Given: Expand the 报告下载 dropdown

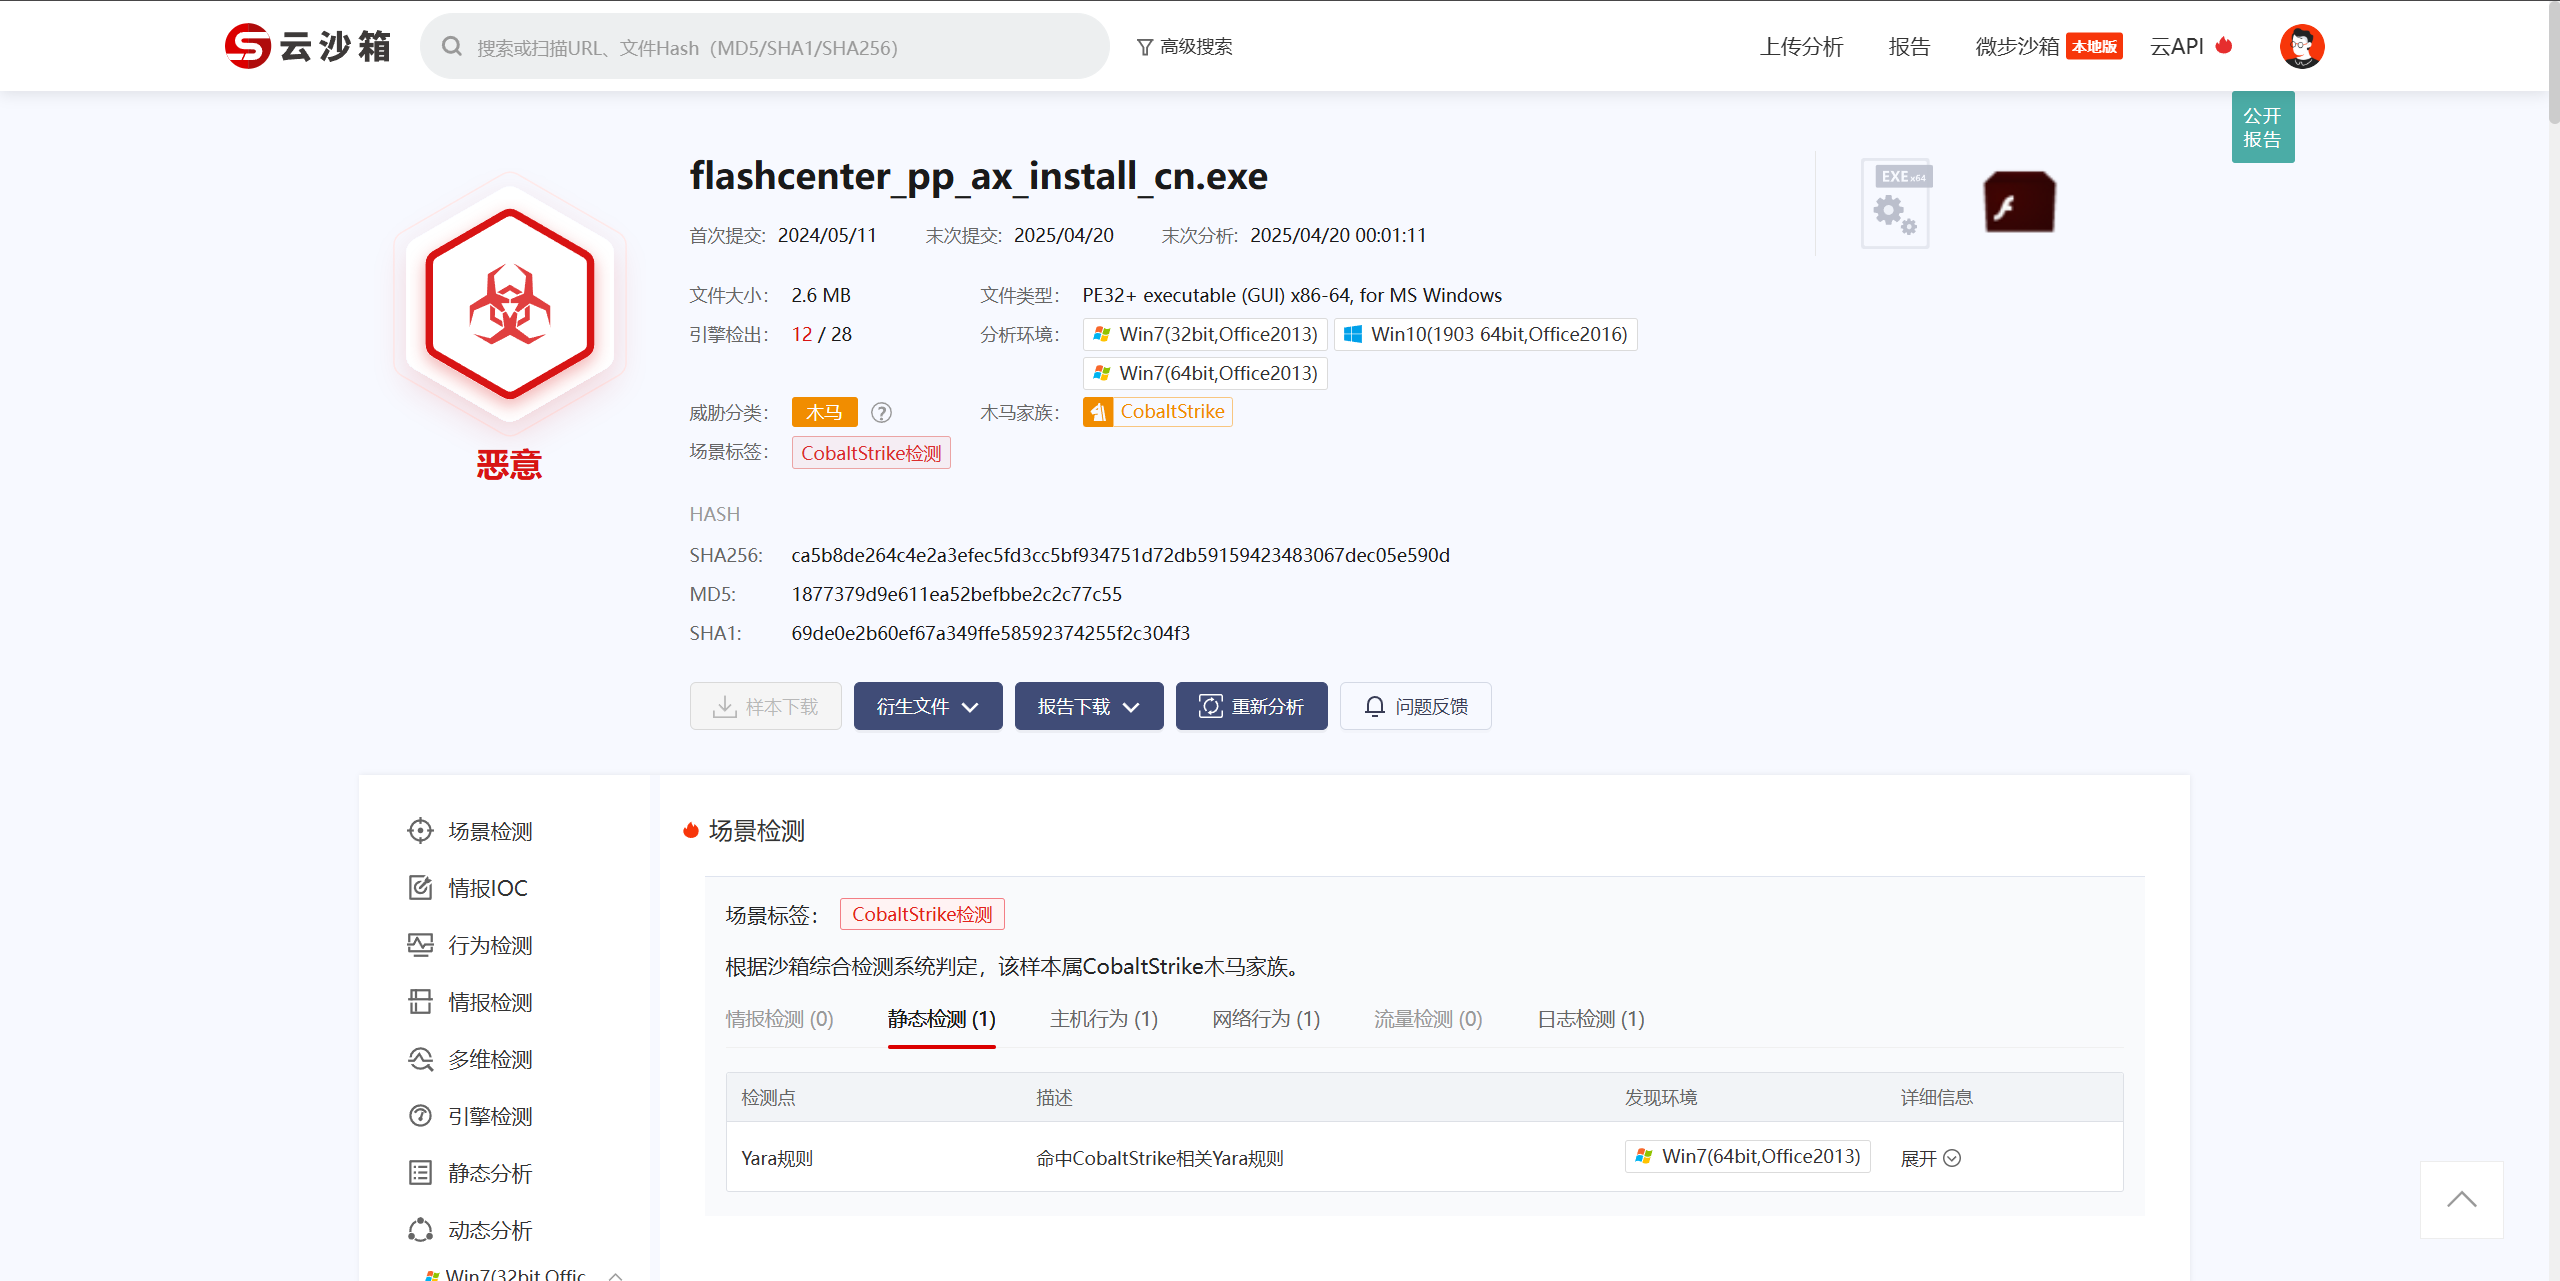Looking at the screenshot, I should click(x=1089, y=706).
